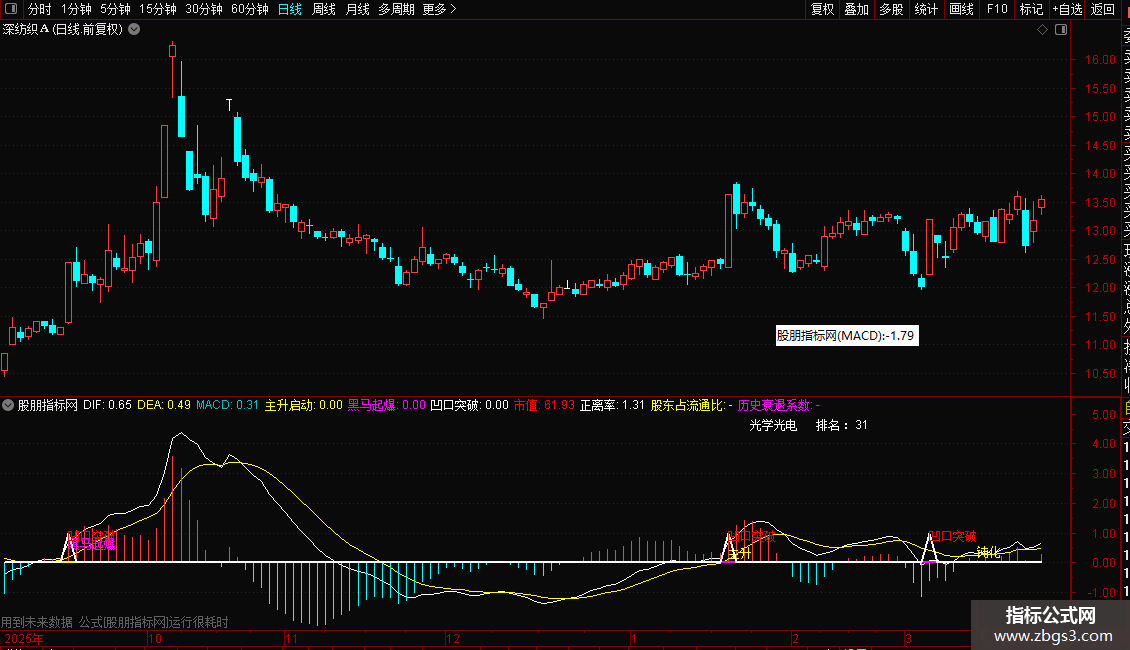Expand 更多 period options
1130x650 pixels.
[x=439, y=9]
